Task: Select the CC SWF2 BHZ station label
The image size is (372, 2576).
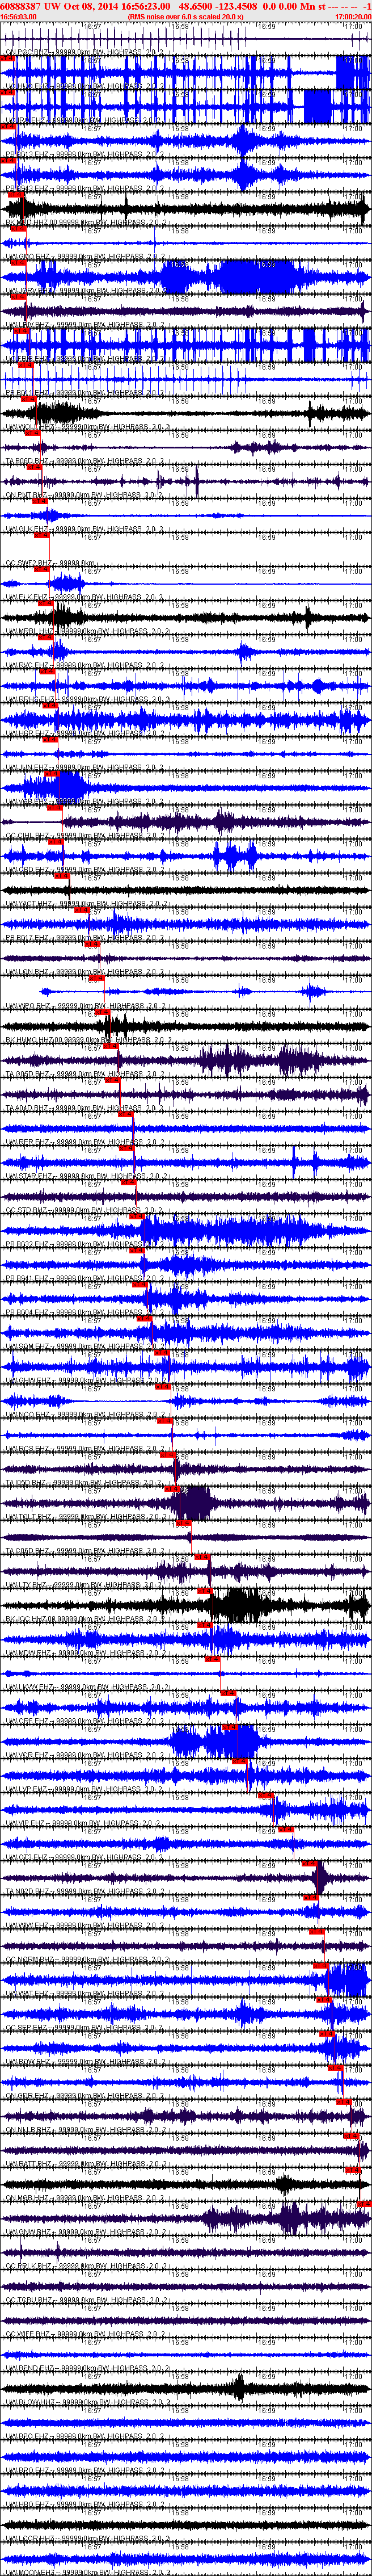Action: (x=50, y=562)
